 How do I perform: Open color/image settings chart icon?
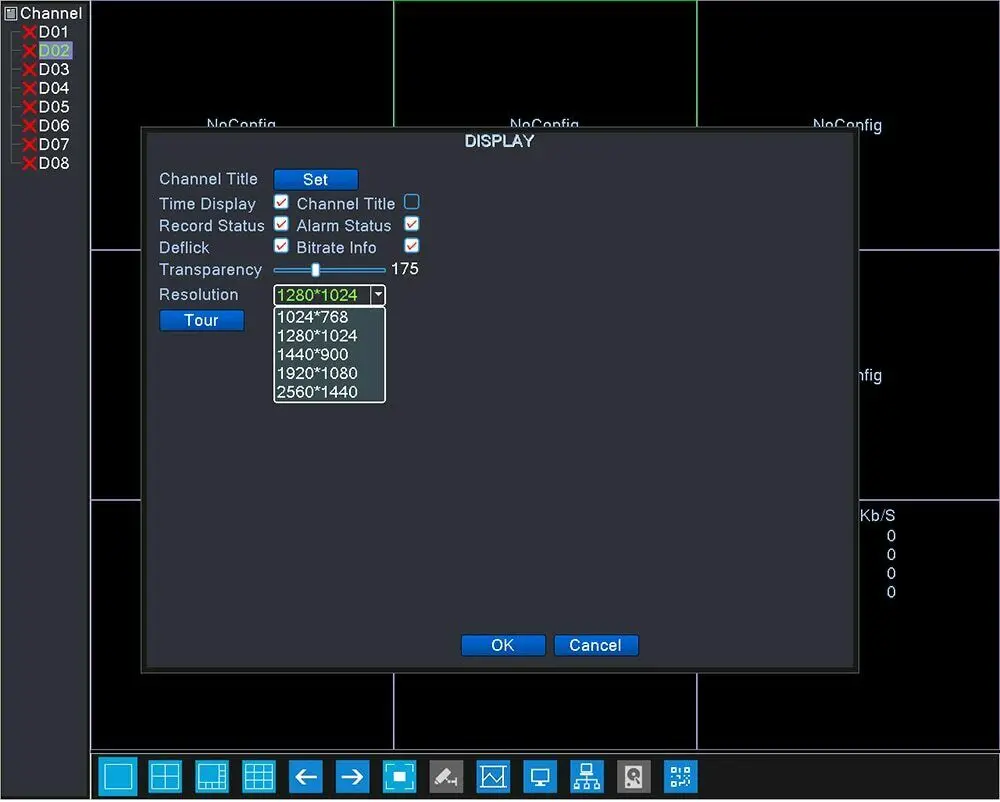coord(493,778)
